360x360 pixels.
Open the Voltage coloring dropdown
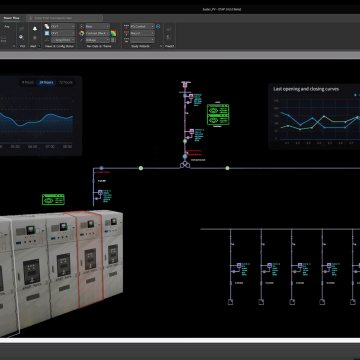tap(97, 40)
